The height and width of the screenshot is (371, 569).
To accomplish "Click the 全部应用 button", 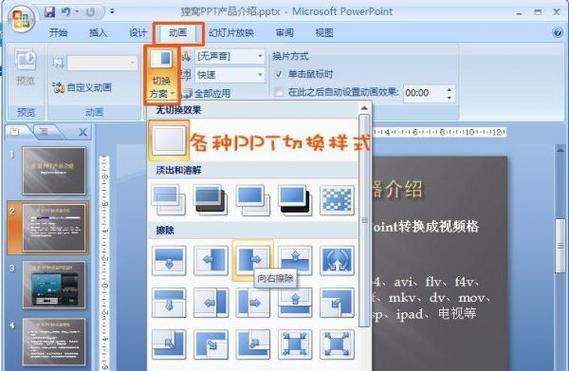I will 207,94.
